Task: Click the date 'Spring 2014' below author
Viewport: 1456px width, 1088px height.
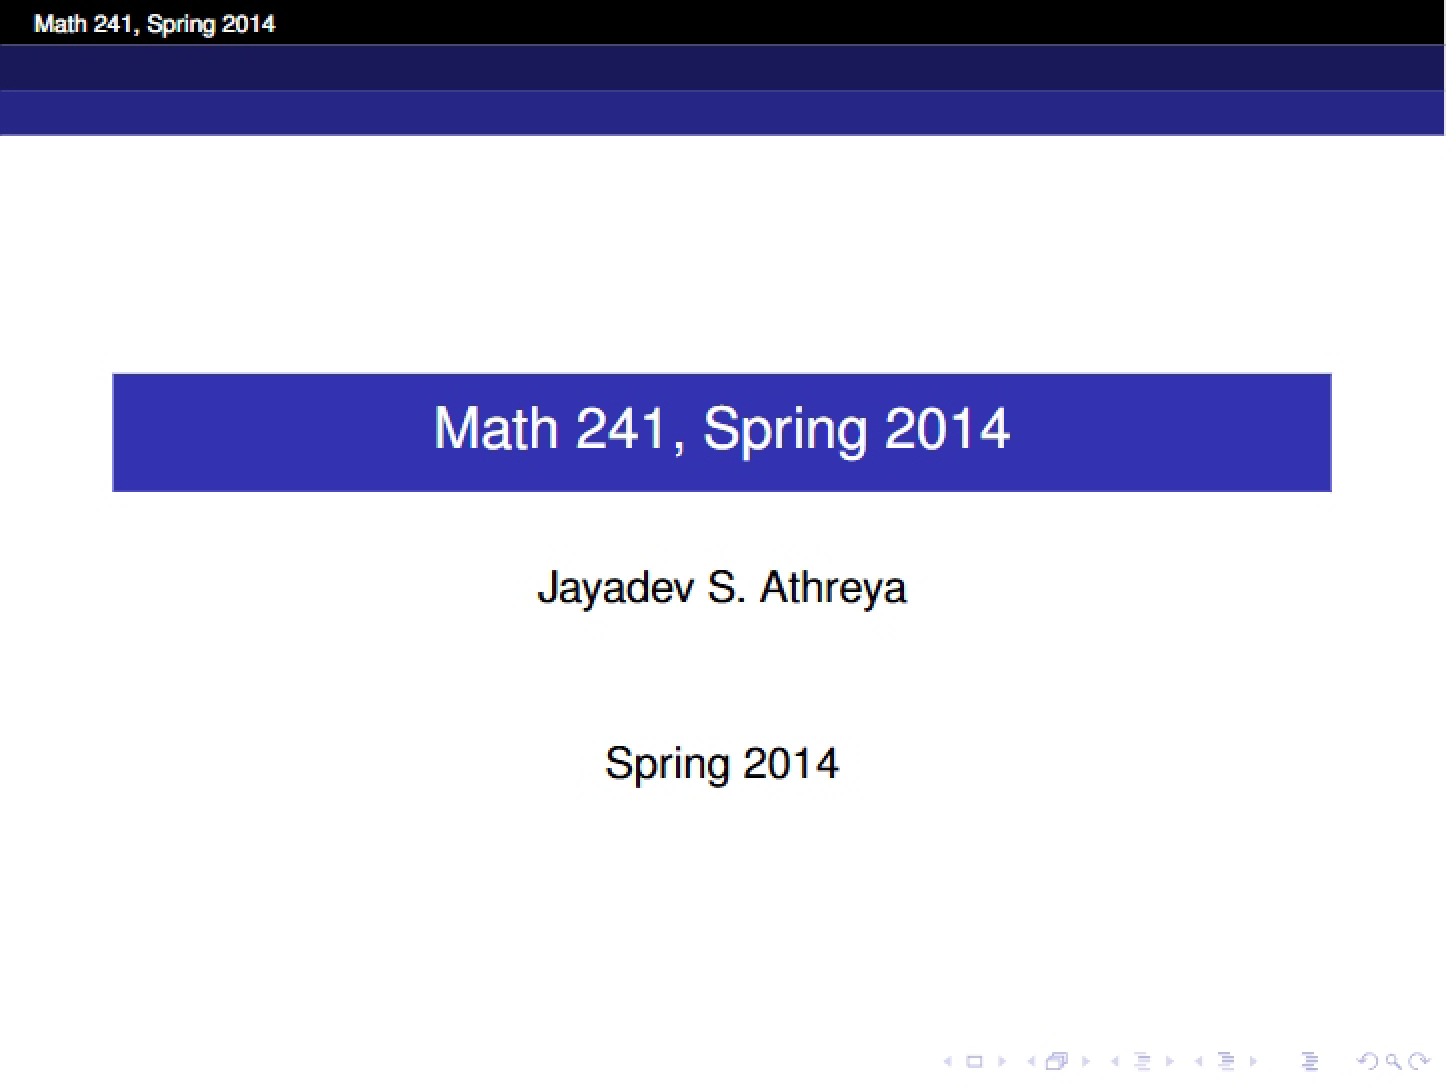Action: tap(721, 764)
